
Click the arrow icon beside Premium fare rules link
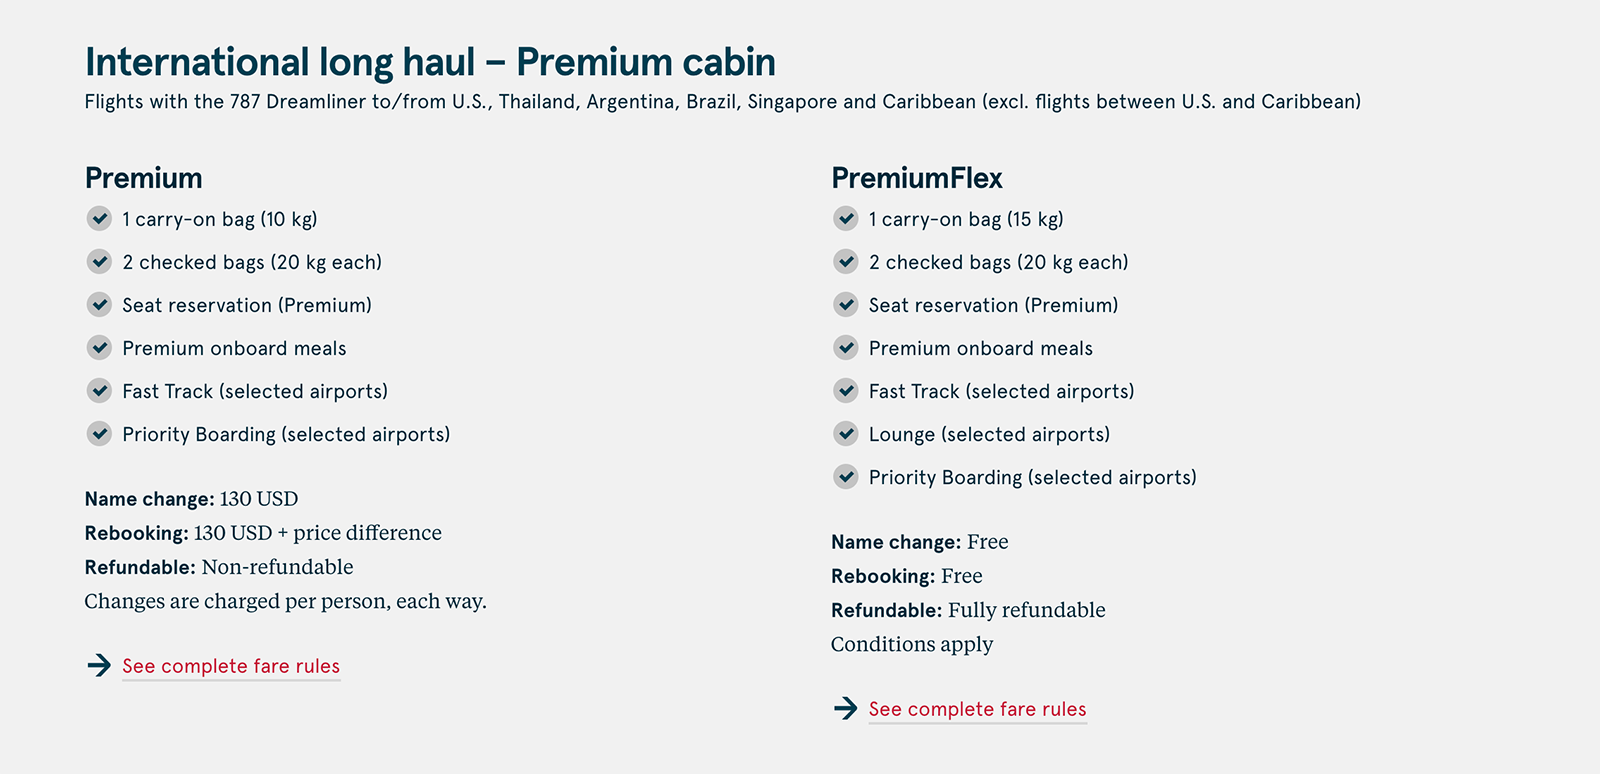98,665
